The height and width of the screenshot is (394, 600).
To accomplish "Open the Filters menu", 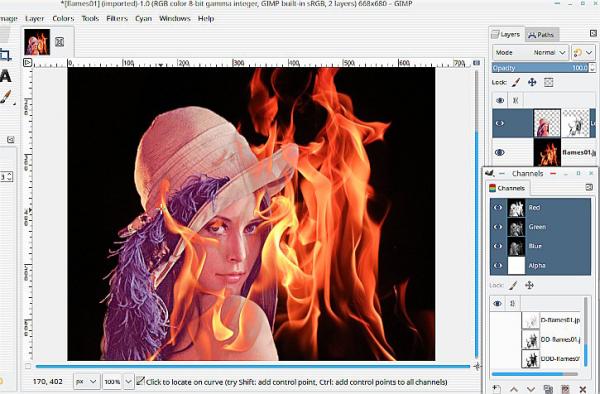I will coord(117,18).
